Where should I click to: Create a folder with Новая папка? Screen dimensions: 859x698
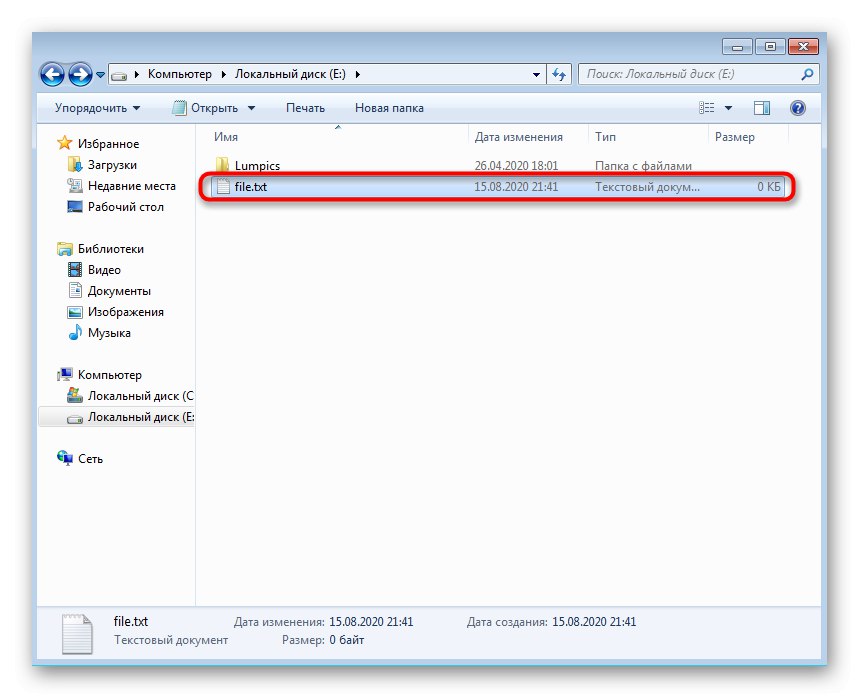(389, 108)
